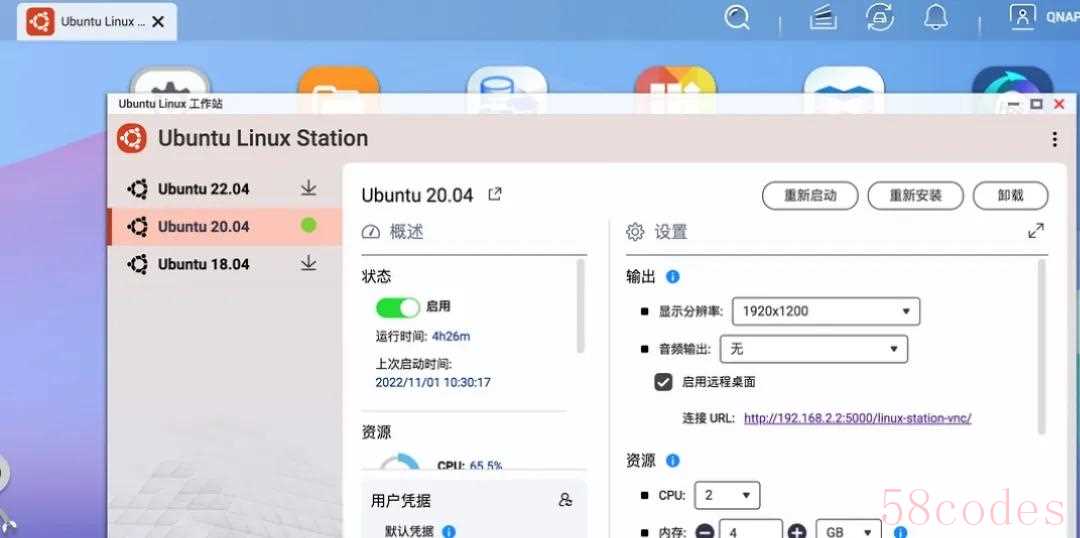Close the Ubuntu Linux 工作站 window

(x=1059, y=104)
